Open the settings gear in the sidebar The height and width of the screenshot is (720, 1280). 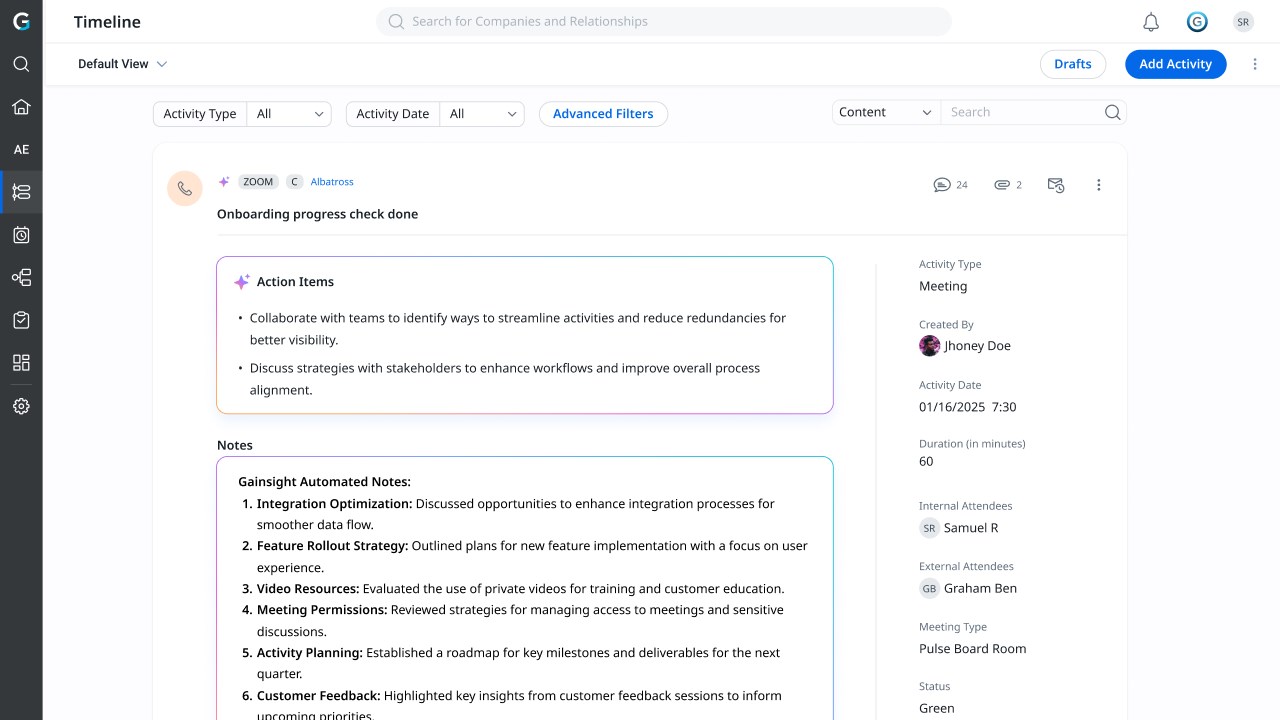[x=21, y=406]
